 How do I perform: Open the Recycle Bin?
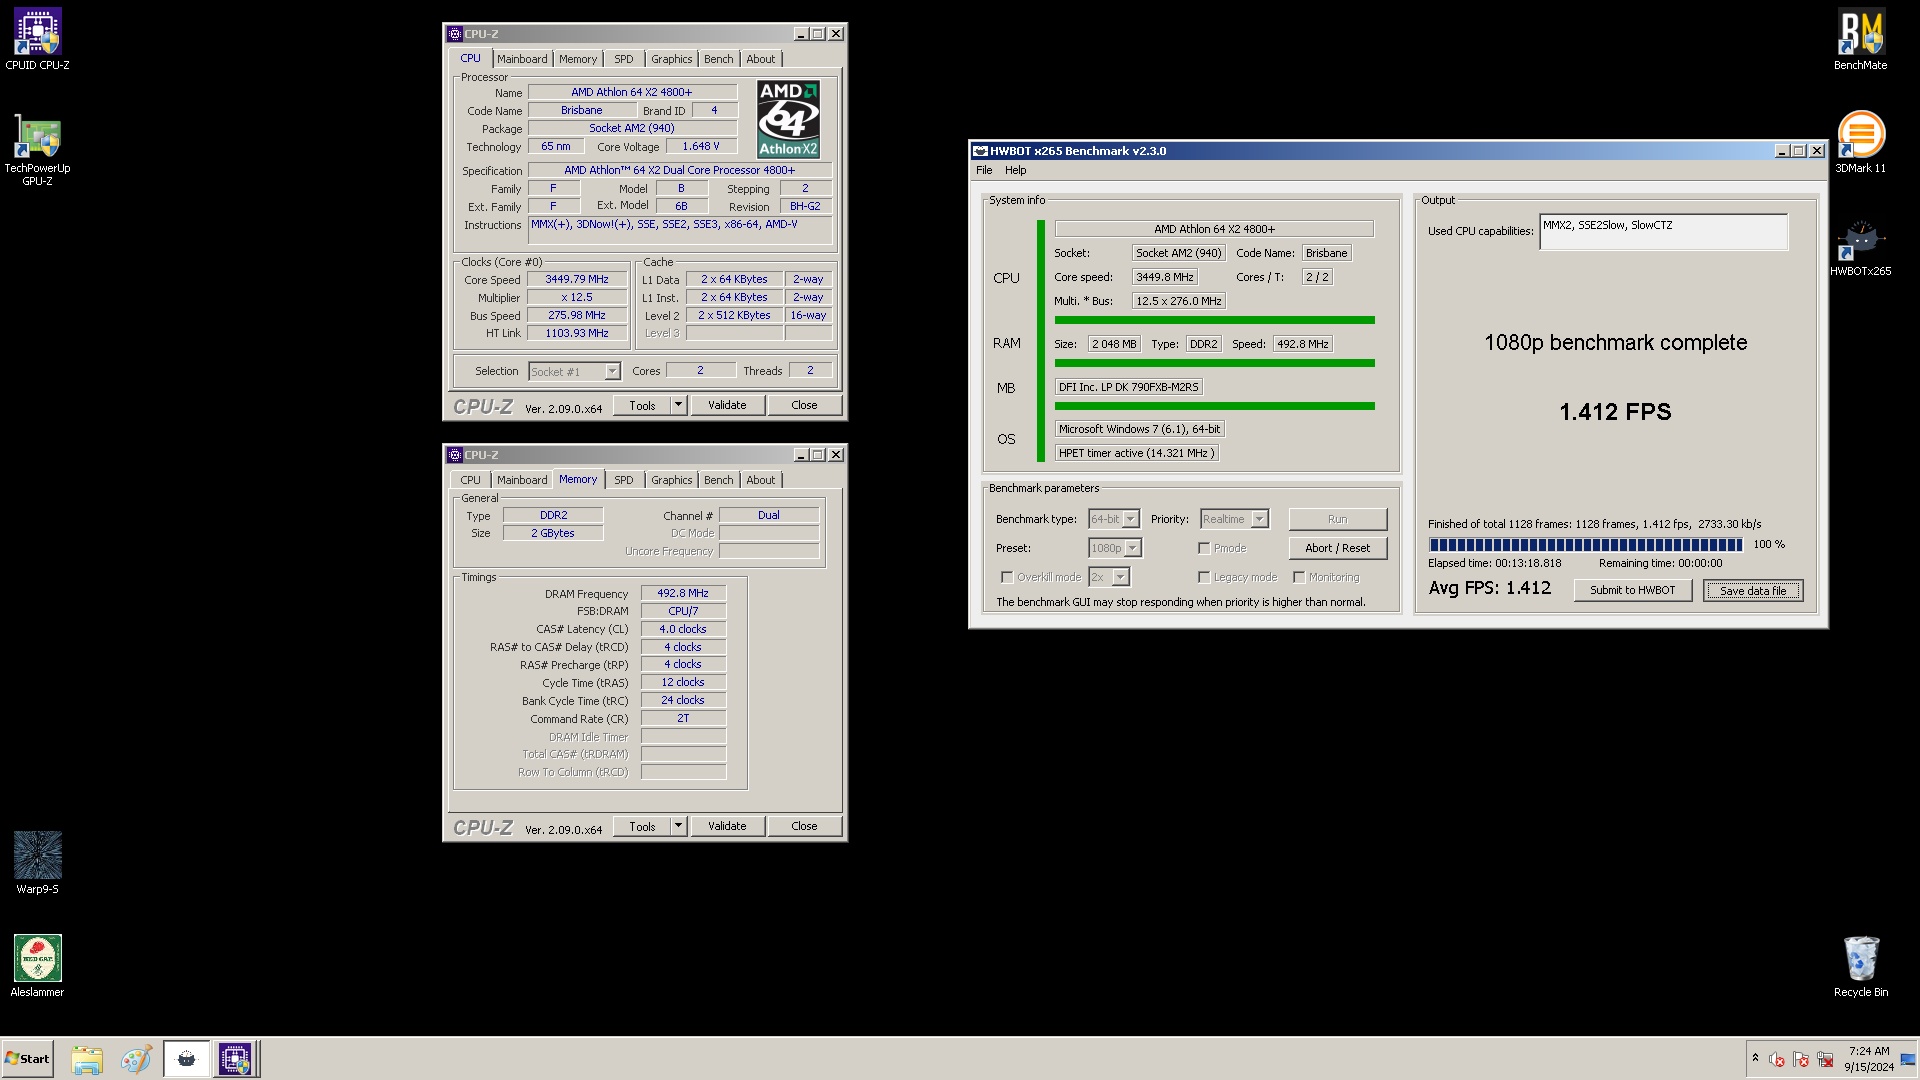[1860, 965]
